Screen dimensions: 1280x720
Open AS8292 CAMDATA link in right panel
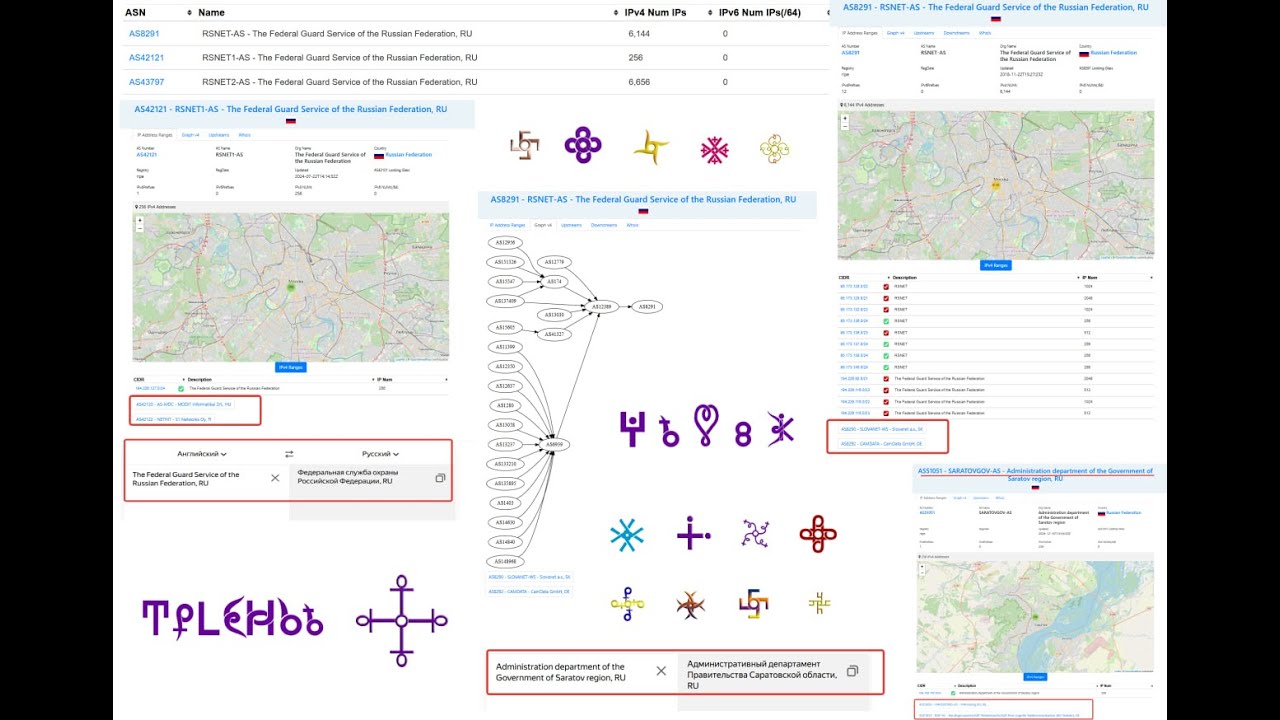pos(881,443)
